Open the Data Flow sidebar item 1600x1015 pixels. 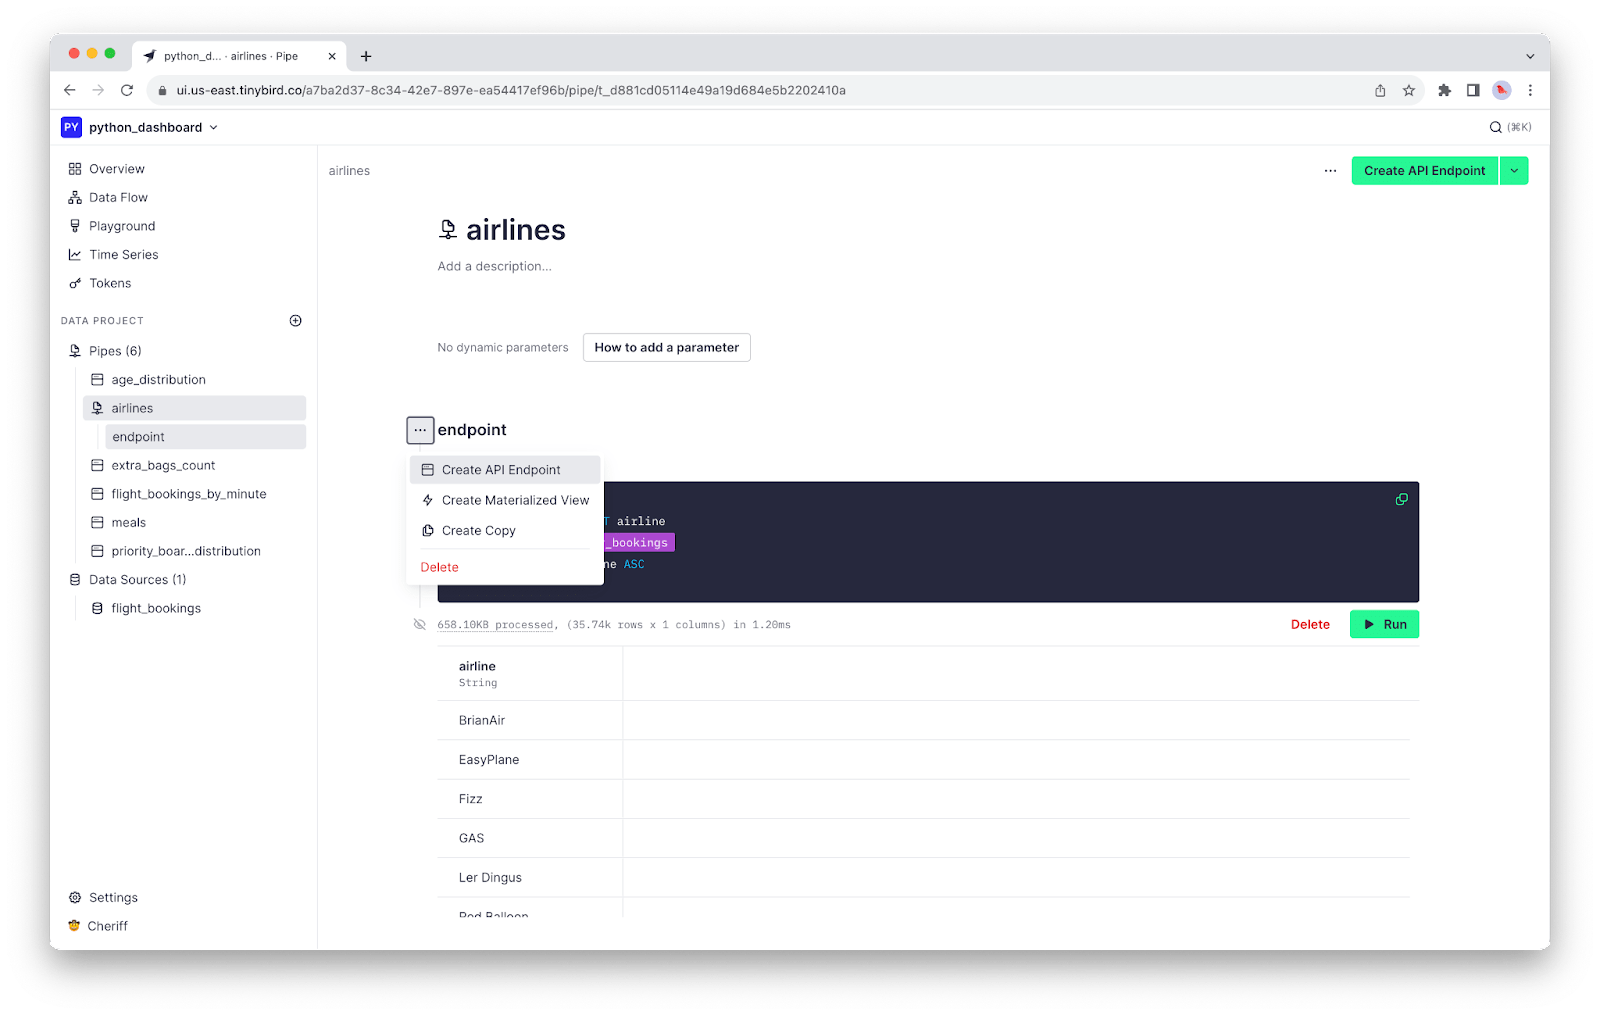(118, 198)
